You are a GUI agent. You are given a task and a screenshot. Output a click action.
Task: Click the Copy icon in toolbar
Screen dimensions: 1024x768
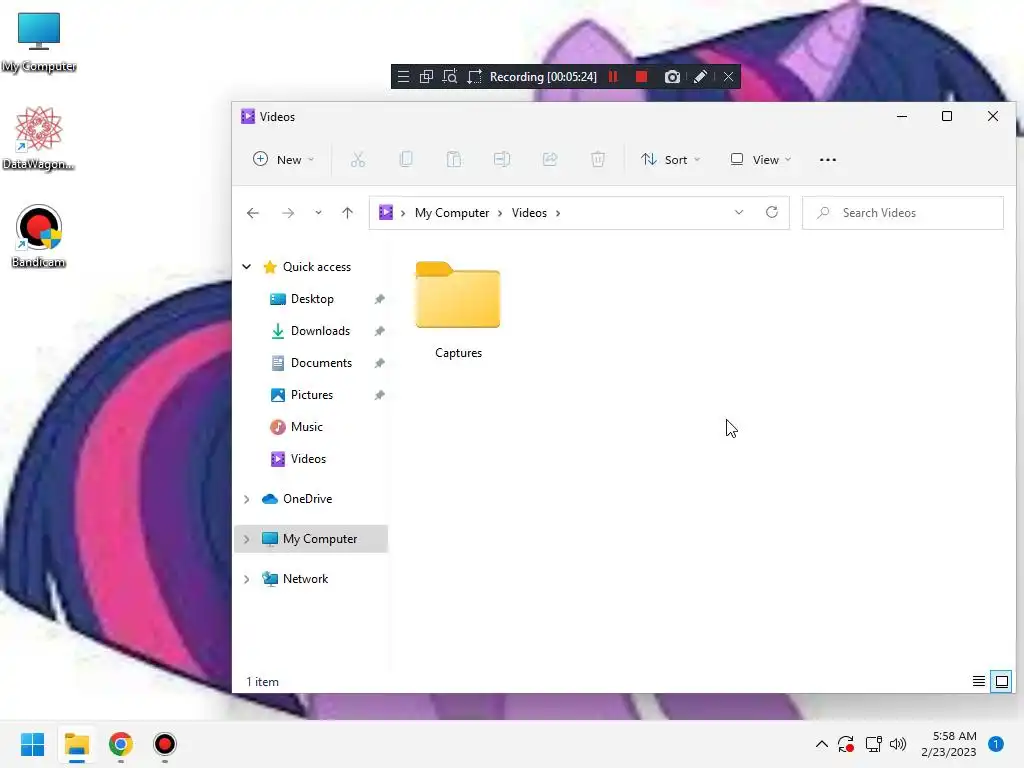(x=406, y=159)
